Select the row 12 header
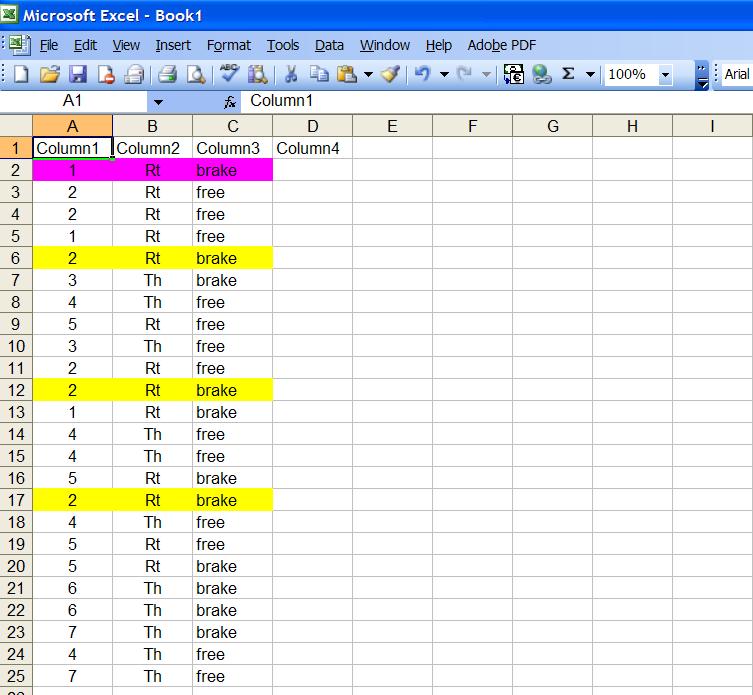753x695 pixels. click(x=16, y=390)
